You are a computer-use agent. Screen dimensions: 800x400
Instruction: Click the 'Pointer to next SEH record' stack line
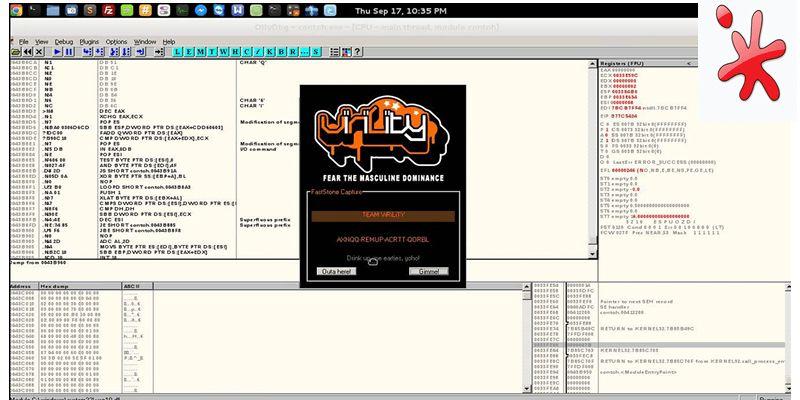coord(636,302)
